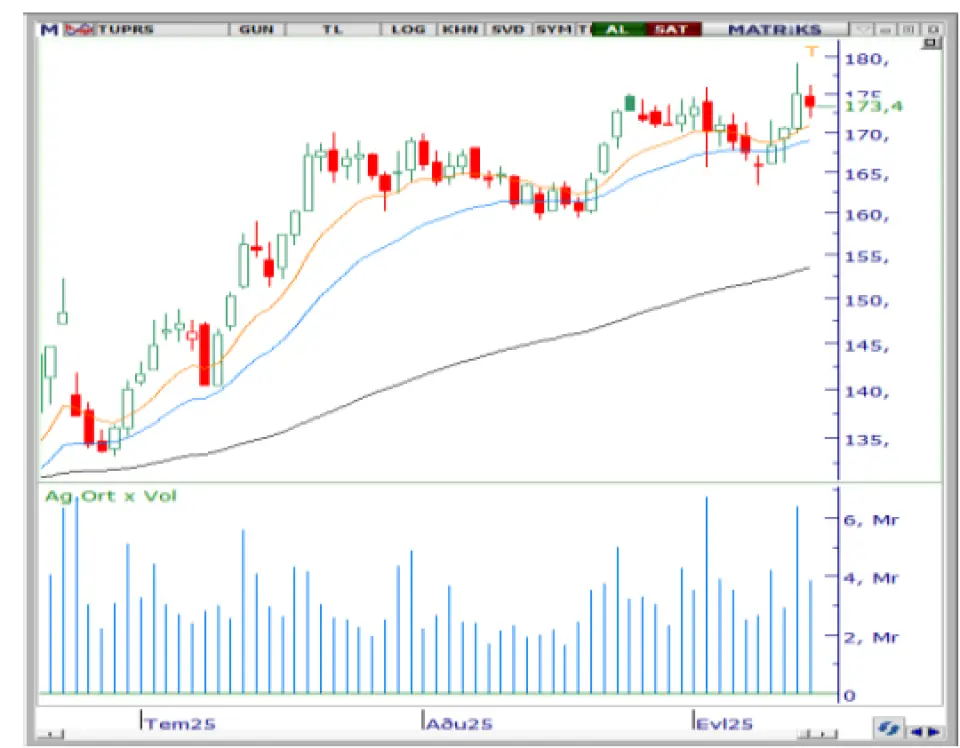Click the KHN toolbar button

[x=460, y=29]
